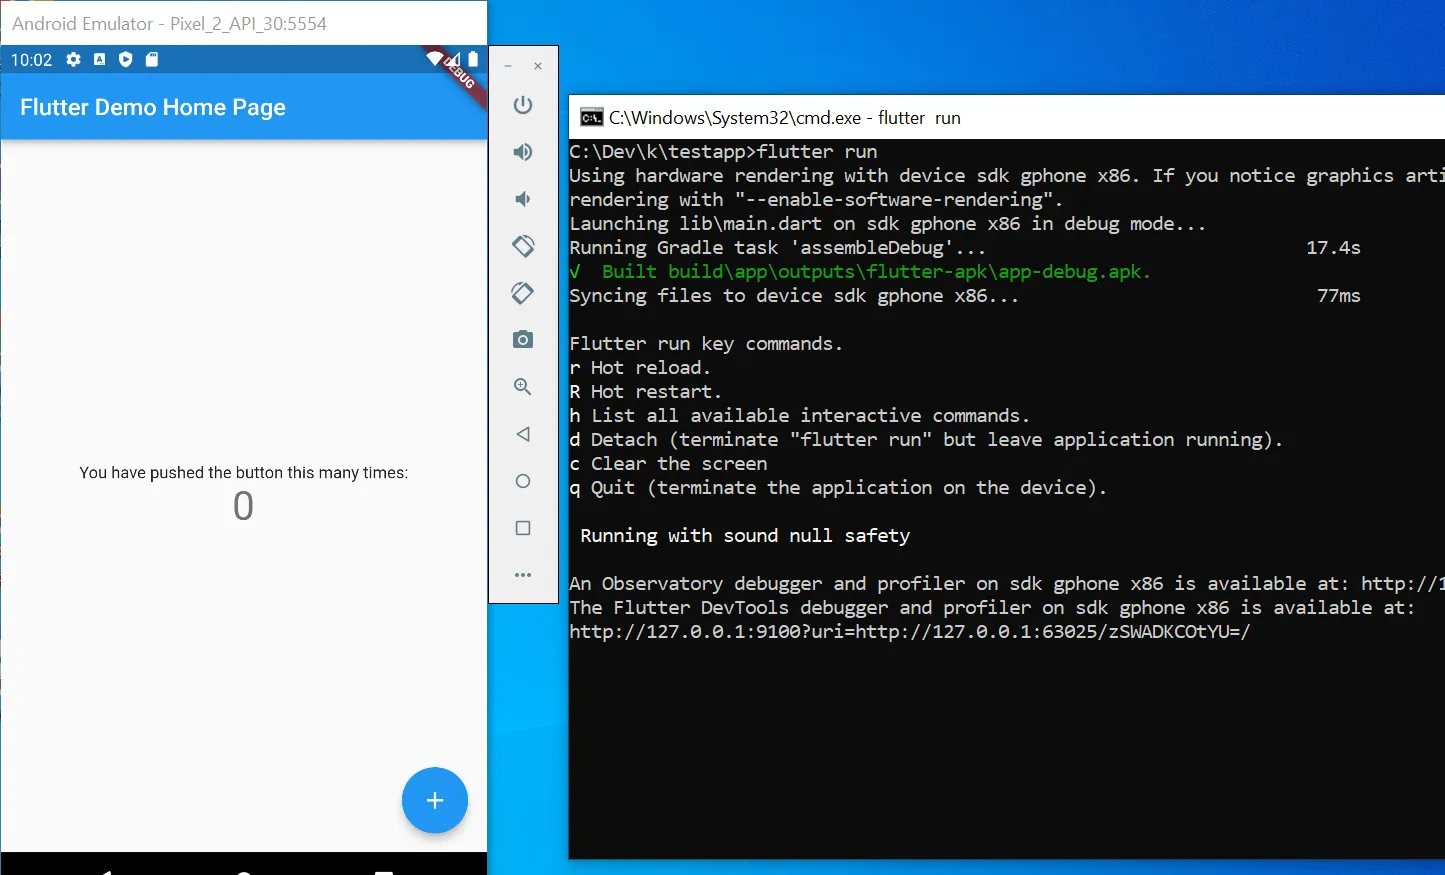Tap the emulator Home circle button
The width and height of the screenshot is (1445, 875).
[523, 481]
